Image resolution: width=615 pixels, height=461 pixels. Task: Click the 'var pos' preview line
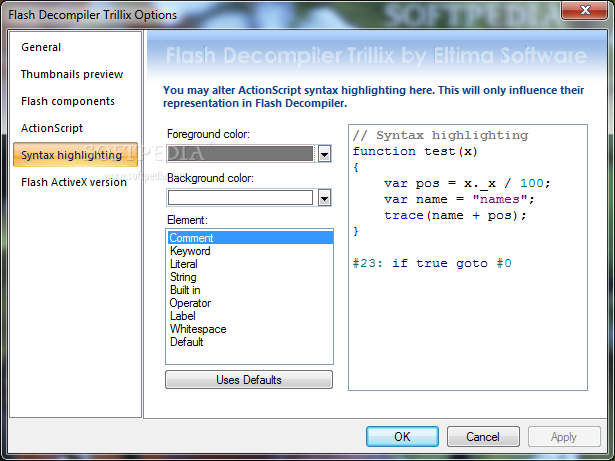[x=468, y=183]
